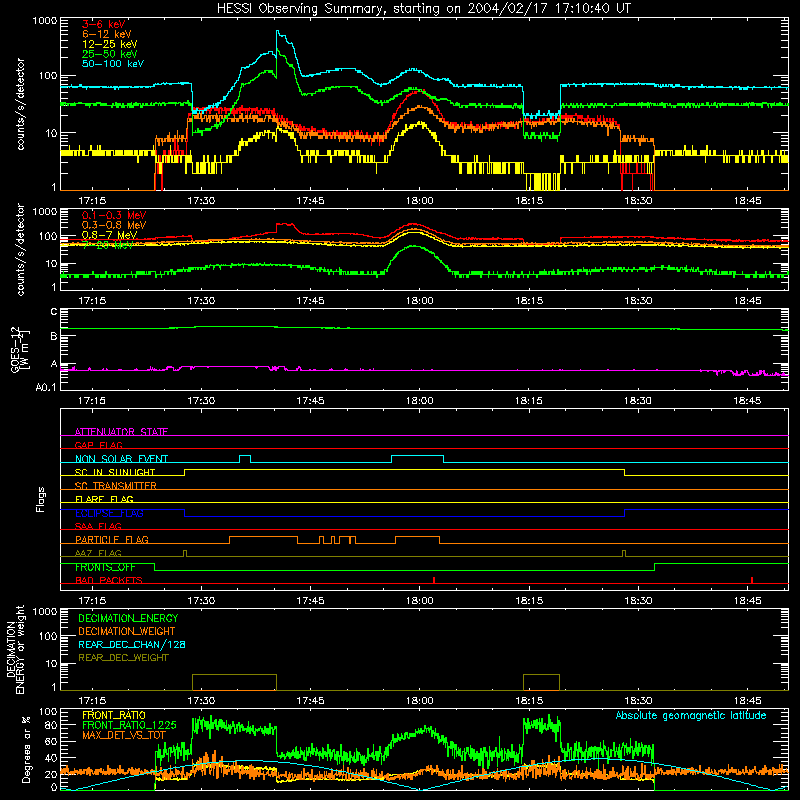Click the Flags axis title
This screenshot has width=800, height=800.
pyautogui.click(x=41, y=499)
